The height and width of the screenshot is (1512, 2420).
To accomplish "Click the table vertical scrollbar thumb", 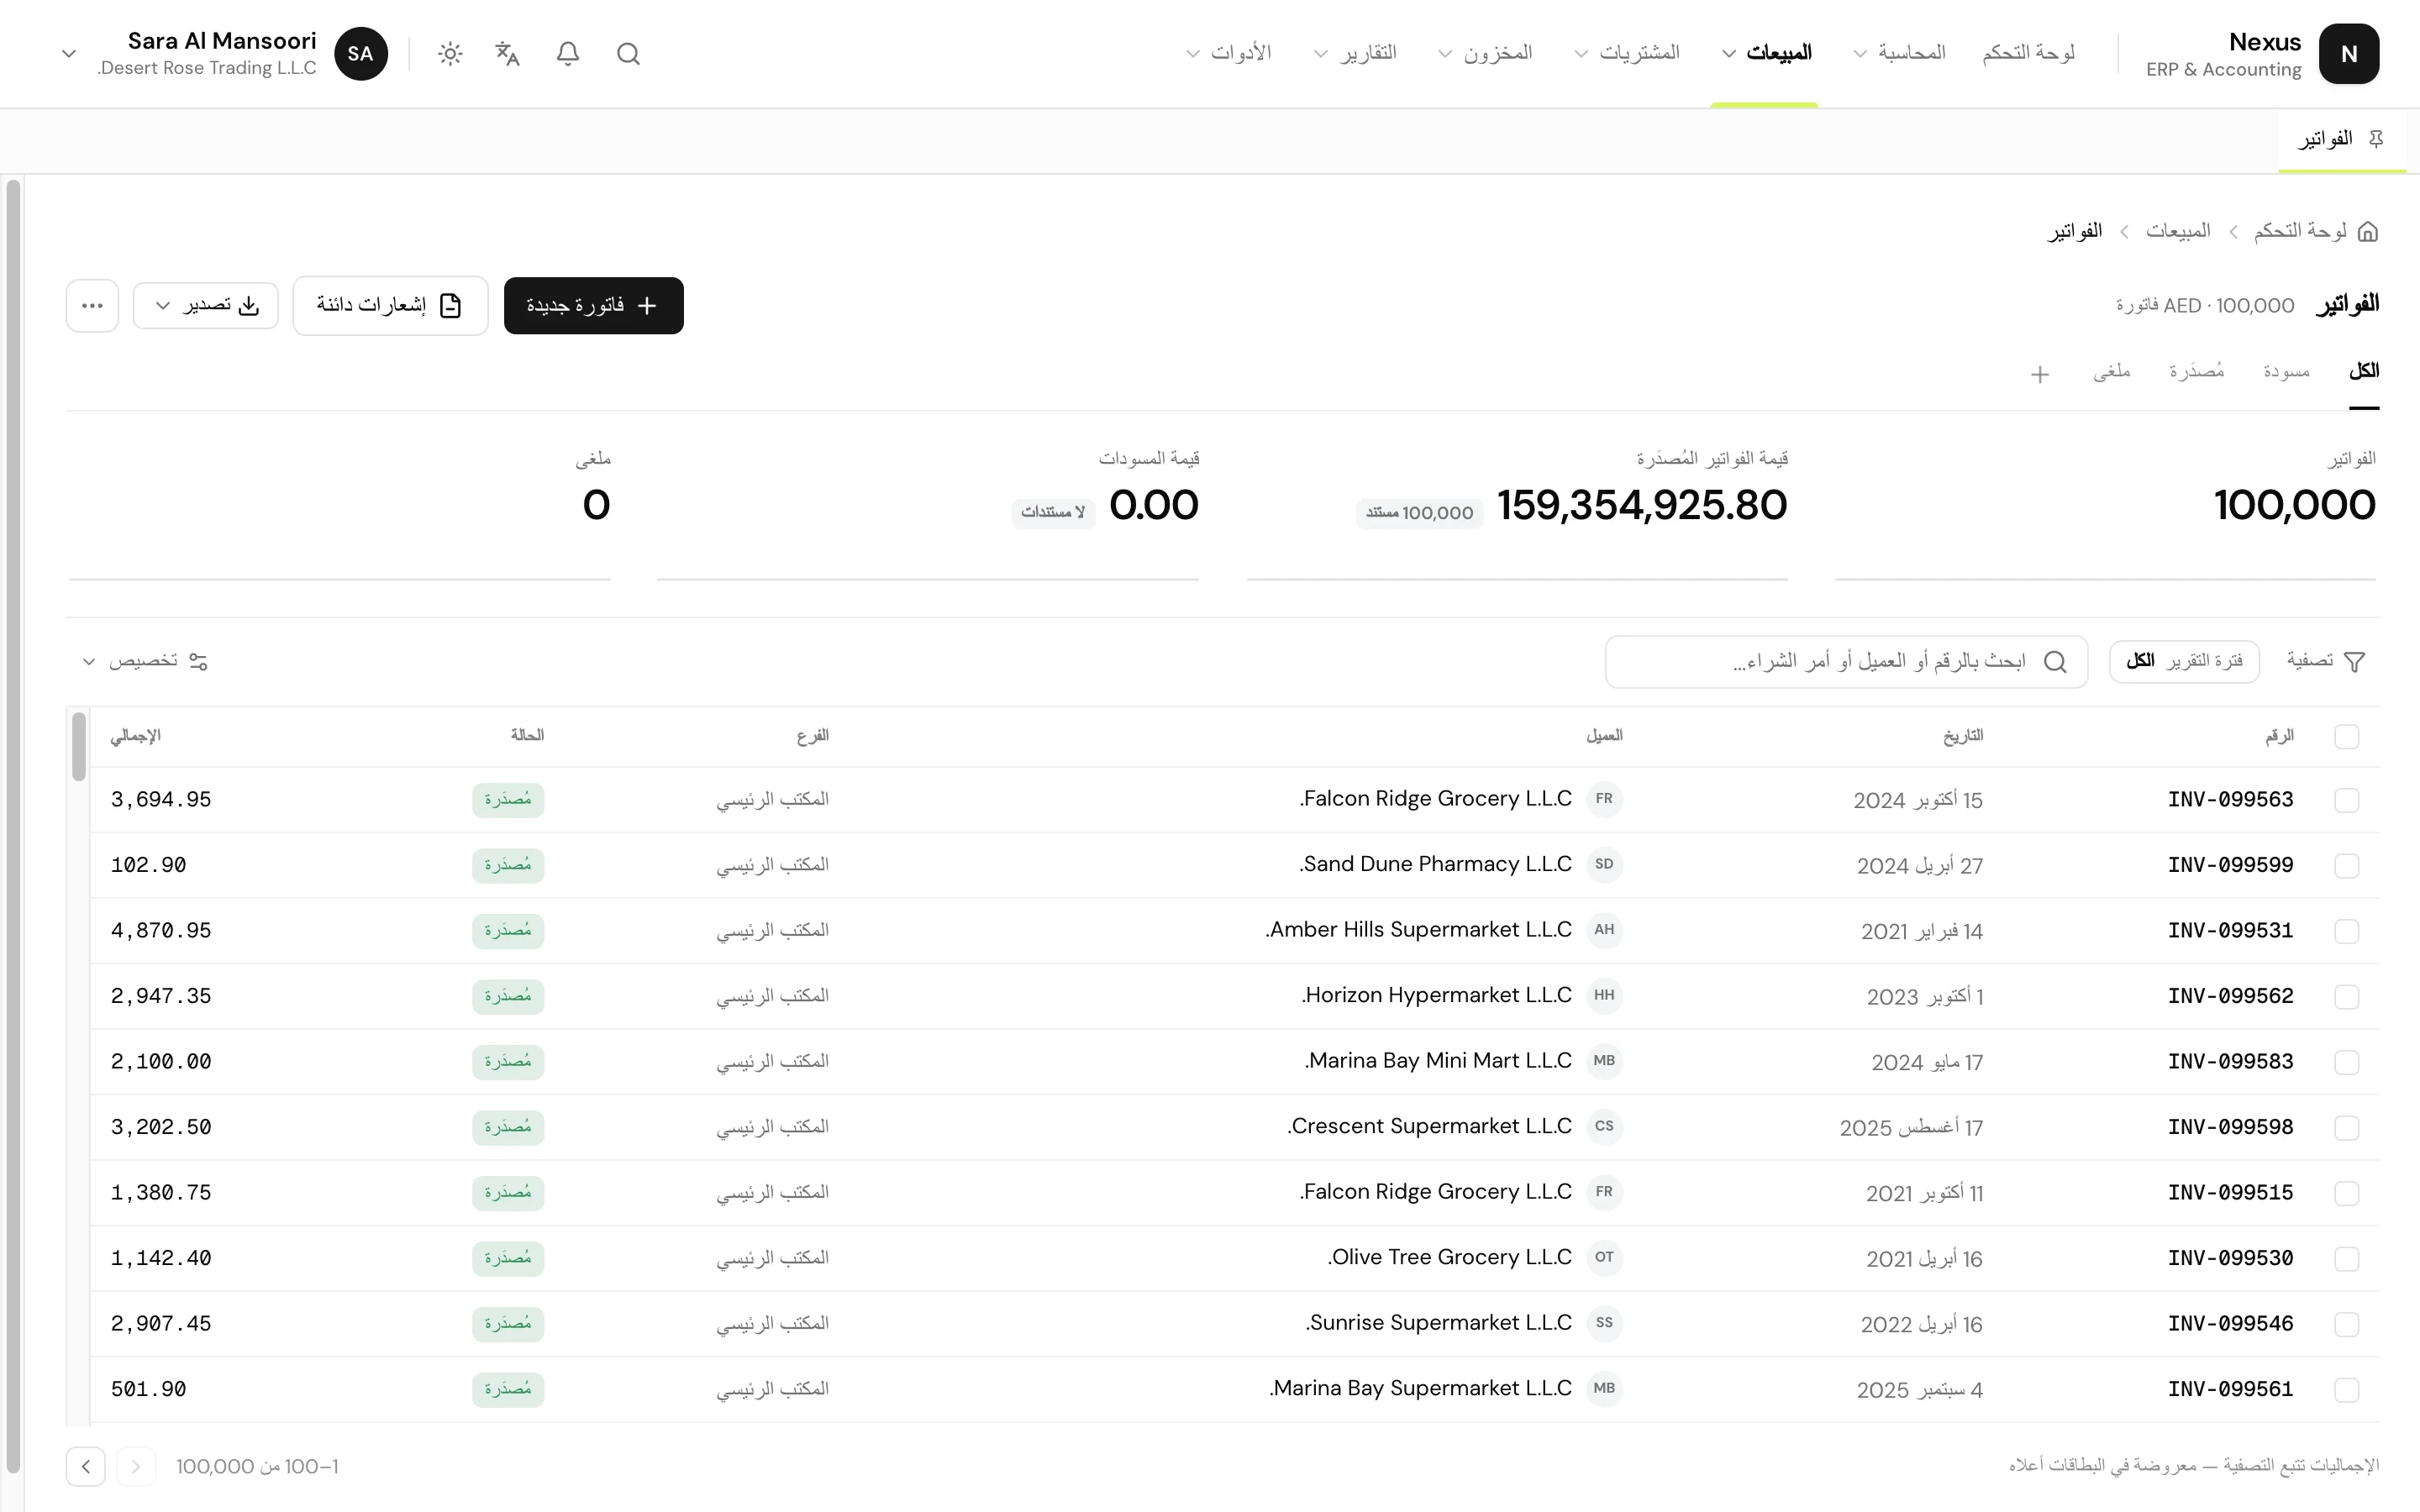I will coord(79,746).
